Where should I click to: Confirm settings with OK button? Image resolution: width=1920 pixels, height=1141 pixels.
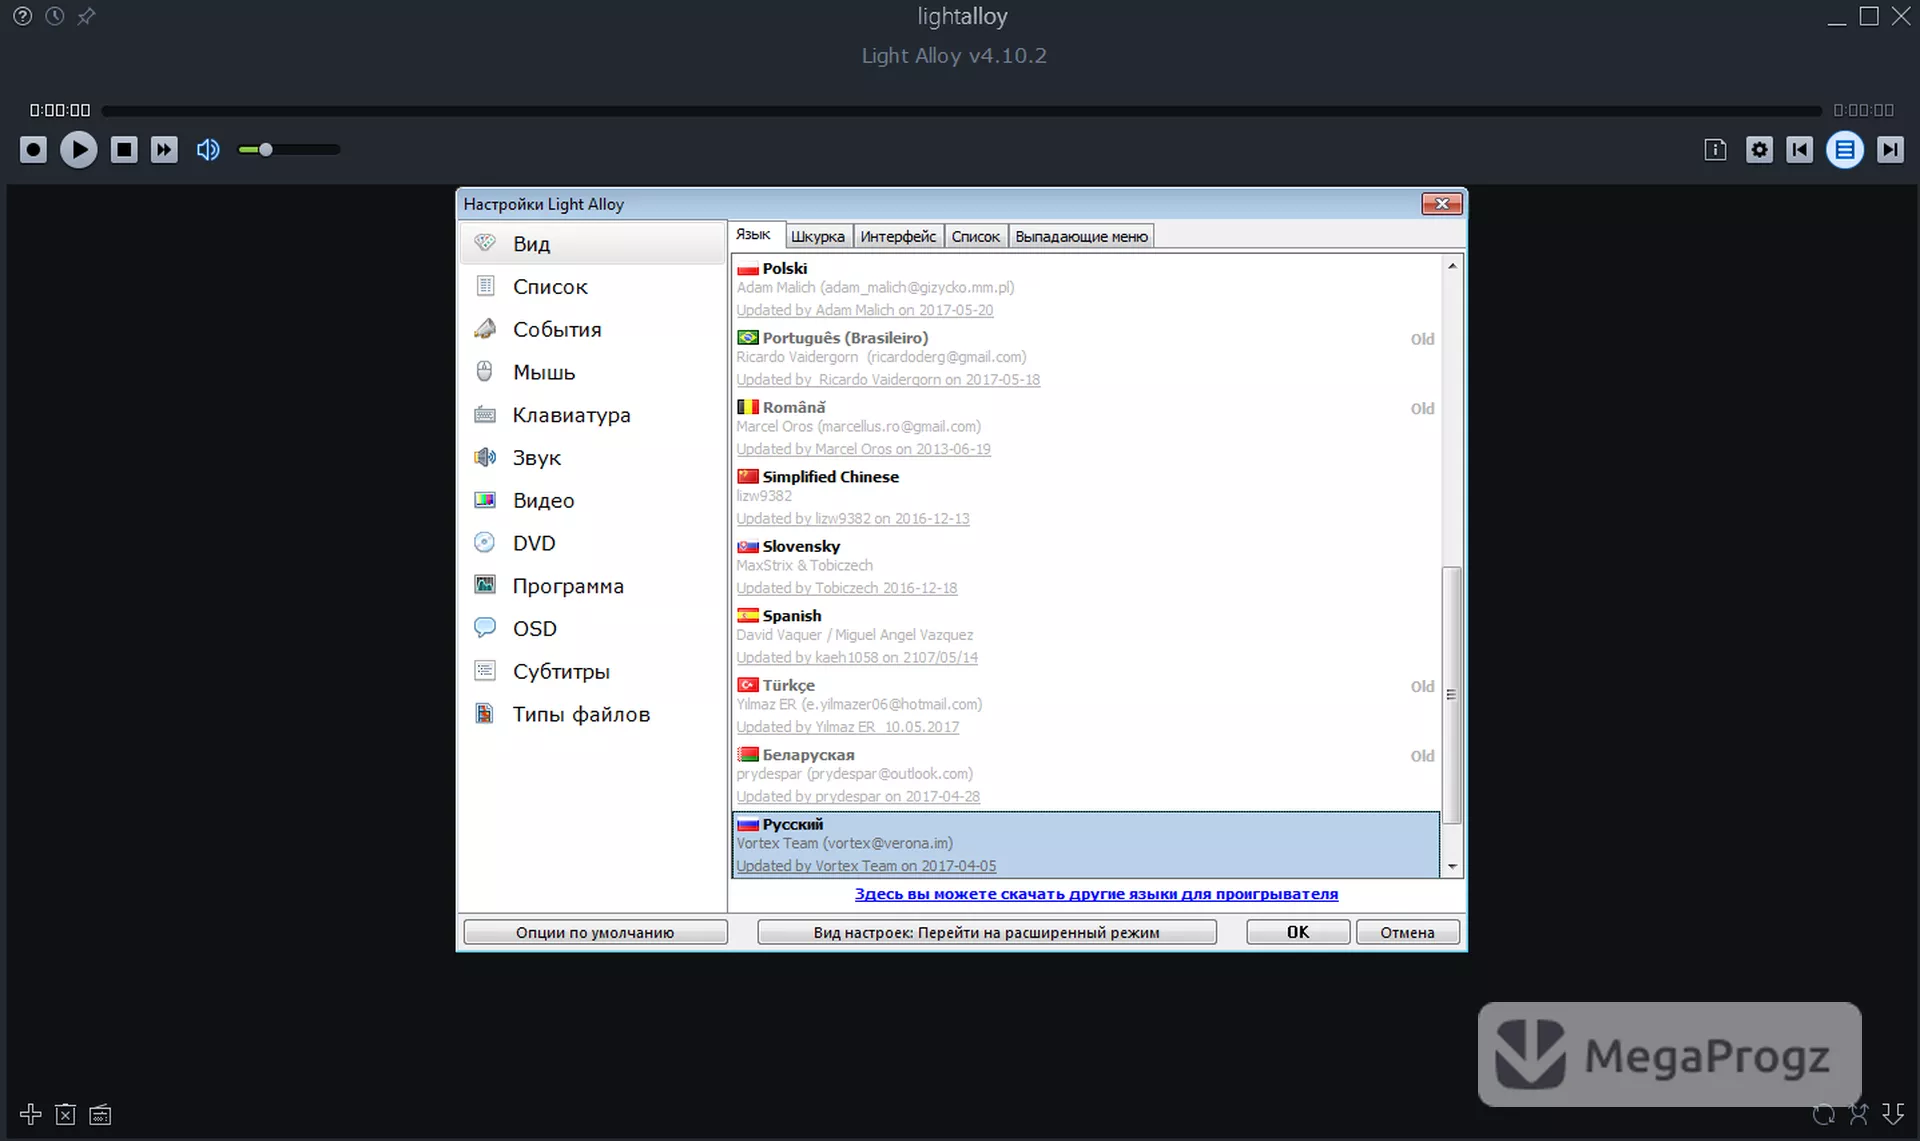[x=1298, y=932]
